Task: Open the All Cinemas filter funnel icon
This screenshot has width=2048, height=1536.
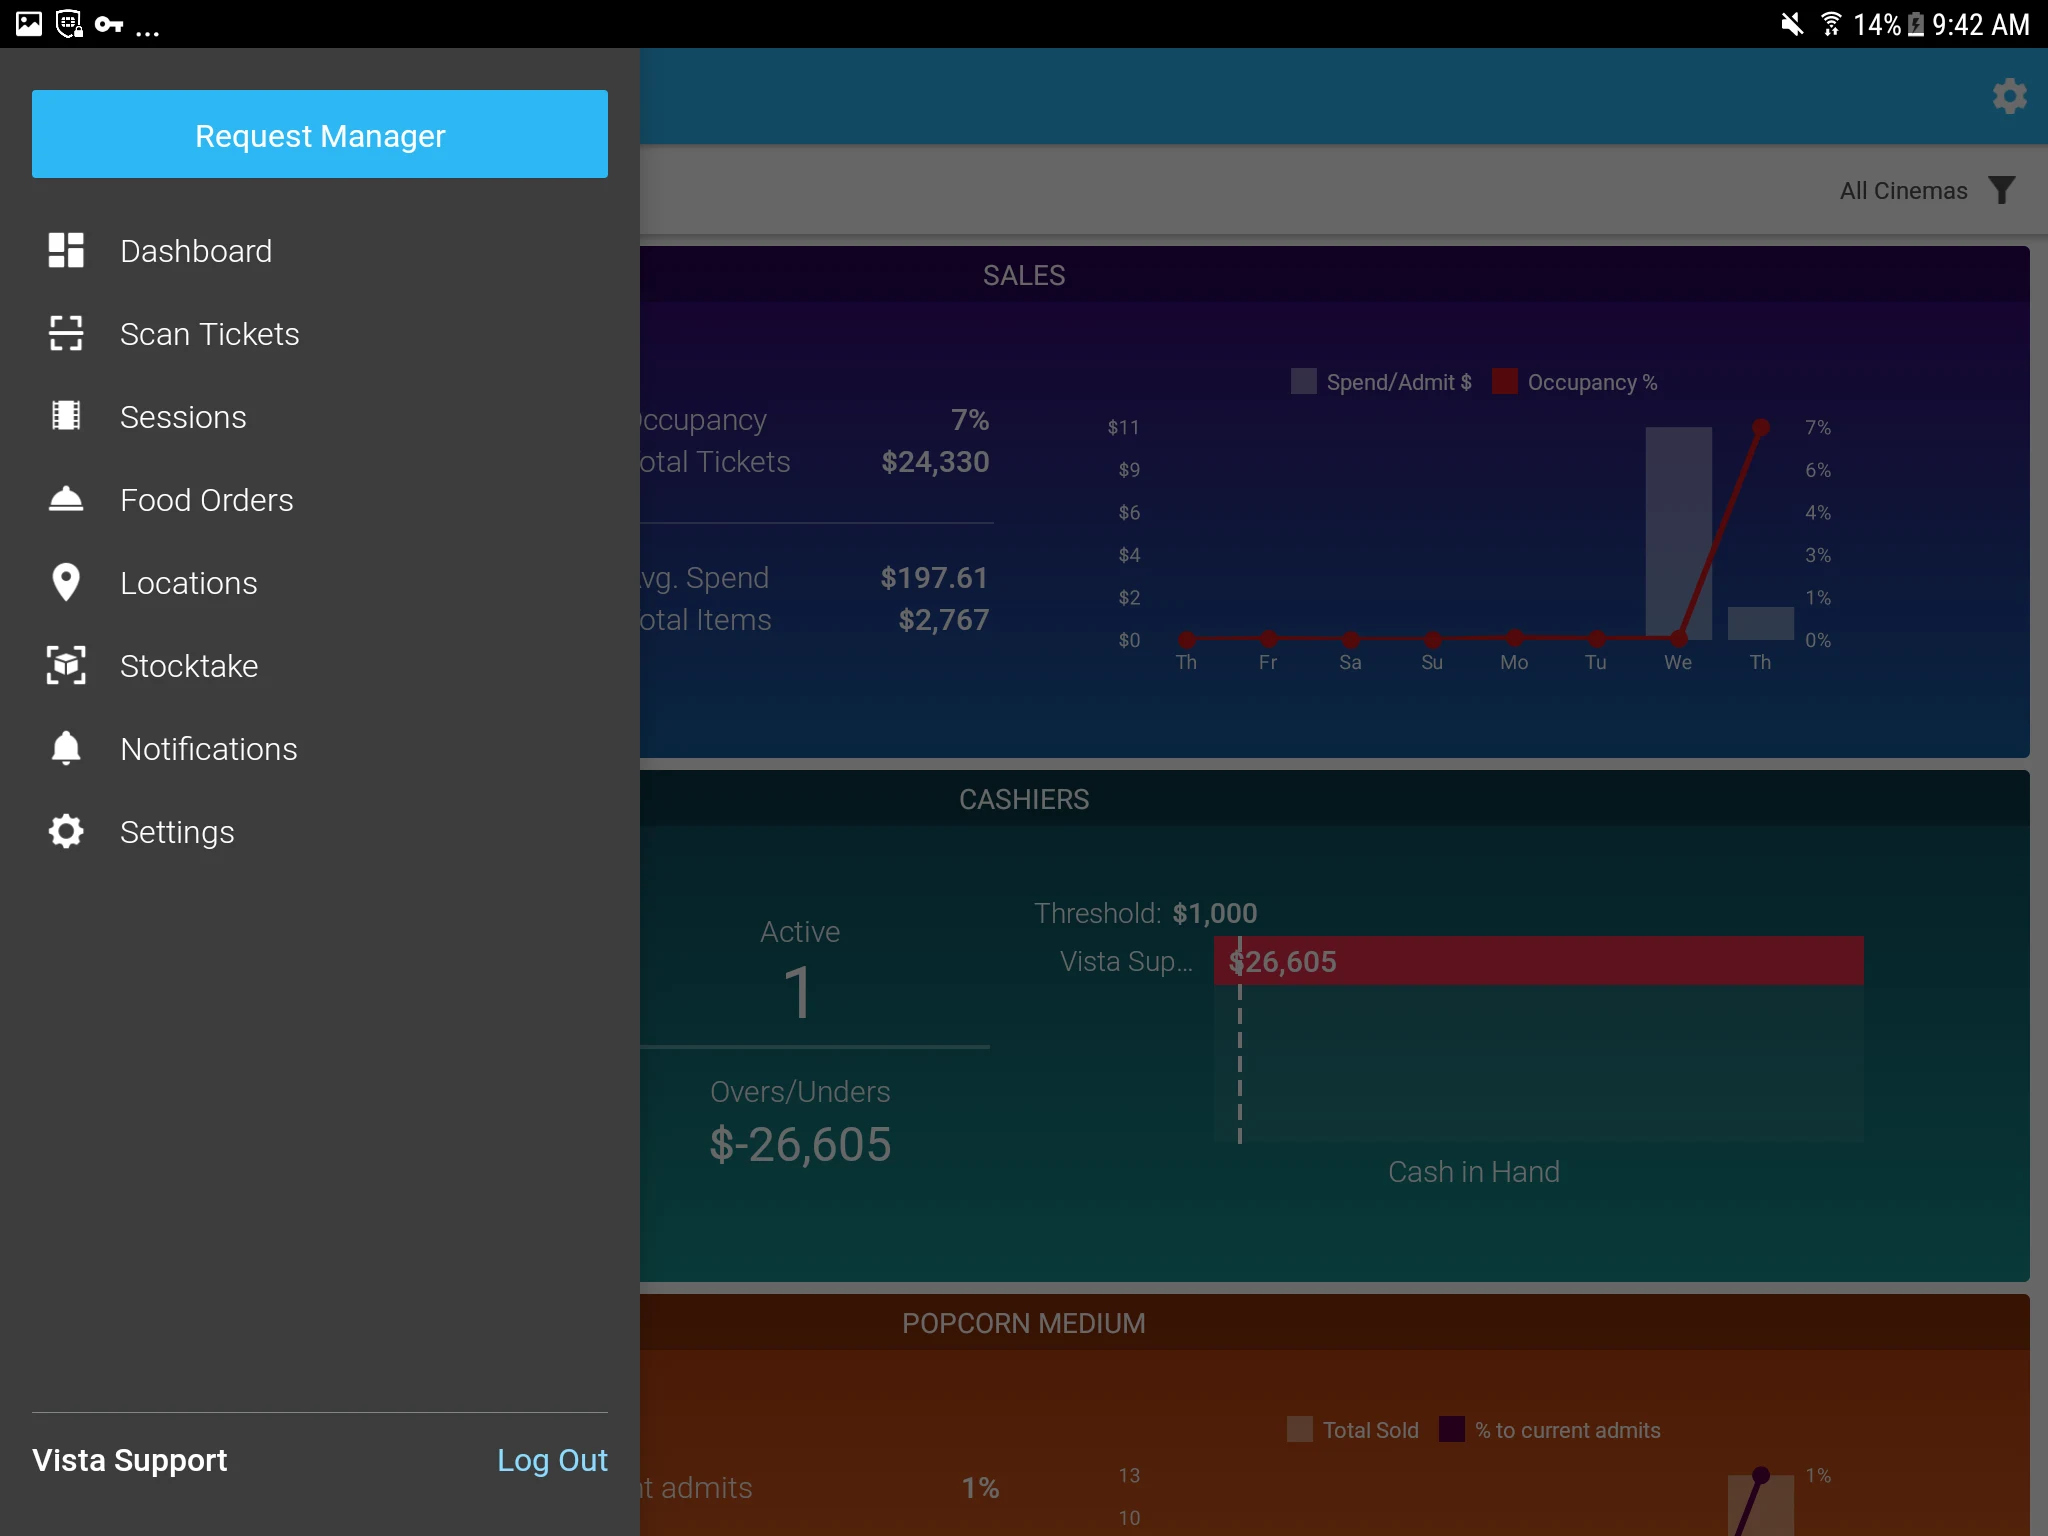Action: pyautogui.click(x=2002, y=190)
